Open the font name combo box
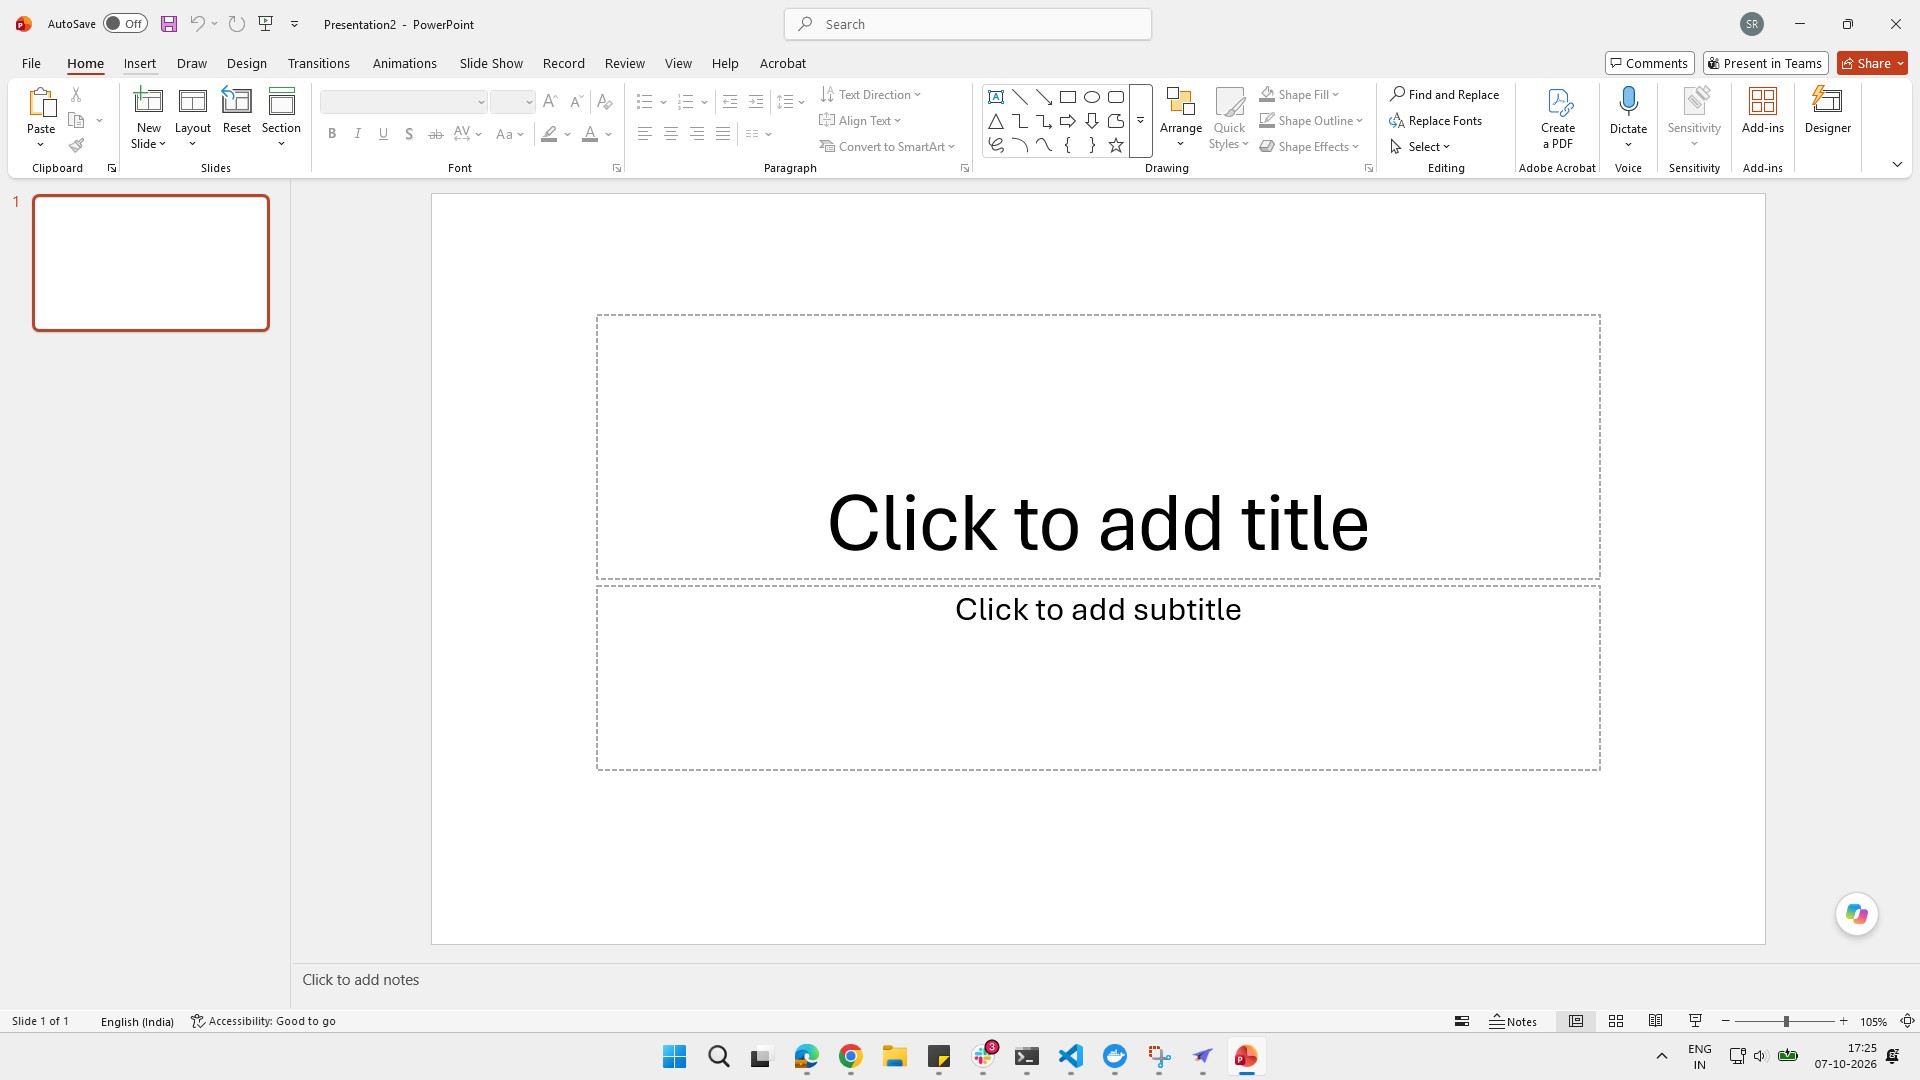 [403, 102]
